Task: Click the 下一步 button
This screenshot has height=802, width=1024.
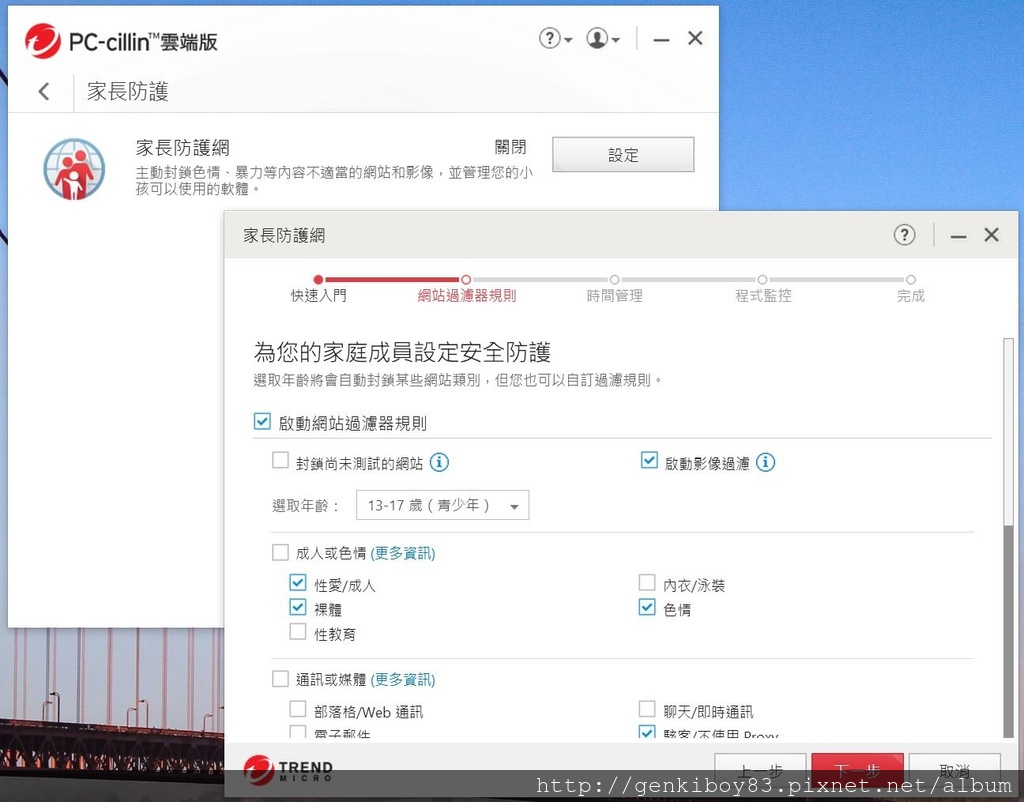Action: point(857,769)
